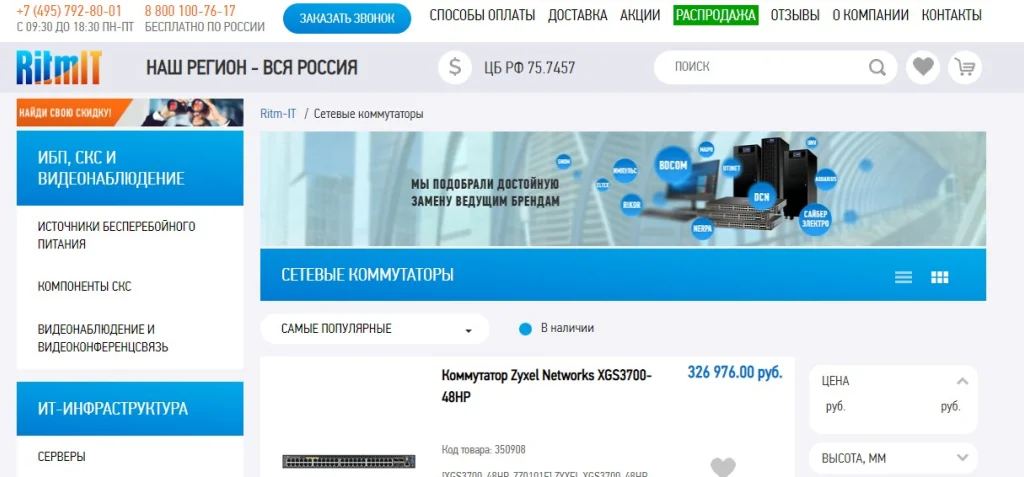
Task: Click the Ritm-IT breadcrumb link
Action: coord(278,114)
